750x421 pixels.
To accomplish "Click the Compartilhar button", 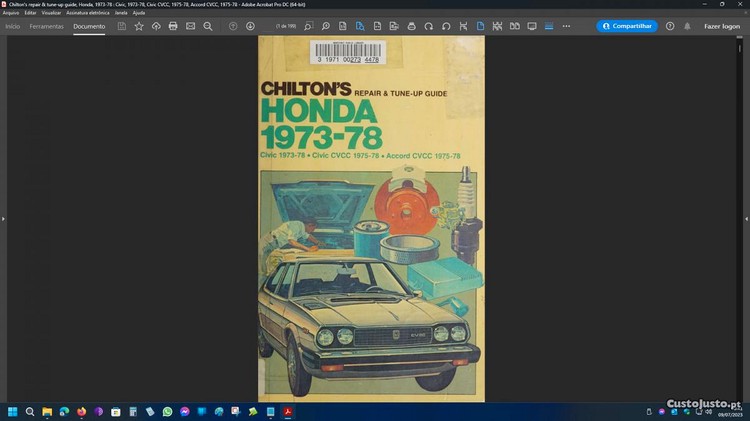I will 627,26.
